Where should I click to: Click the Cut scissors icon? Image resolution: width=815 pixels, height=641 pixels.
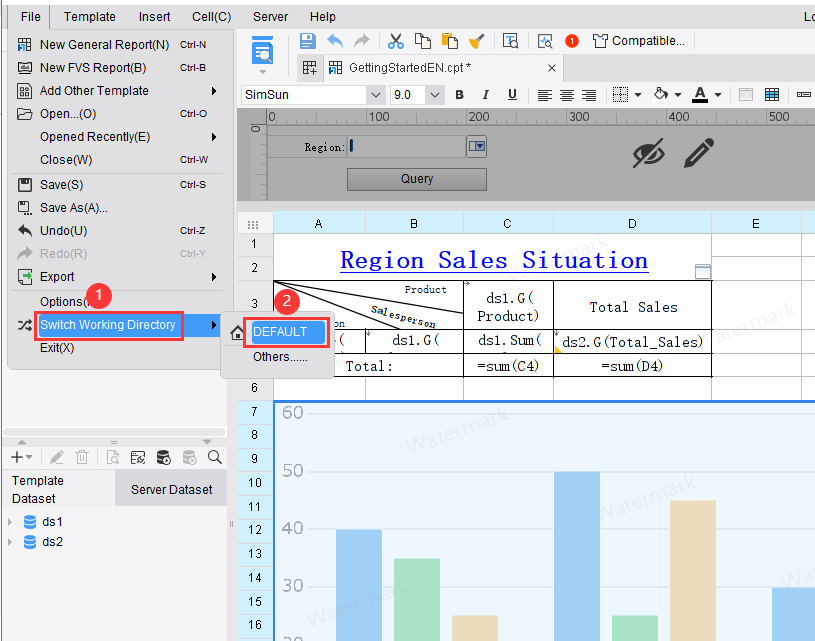pos(396,41)
